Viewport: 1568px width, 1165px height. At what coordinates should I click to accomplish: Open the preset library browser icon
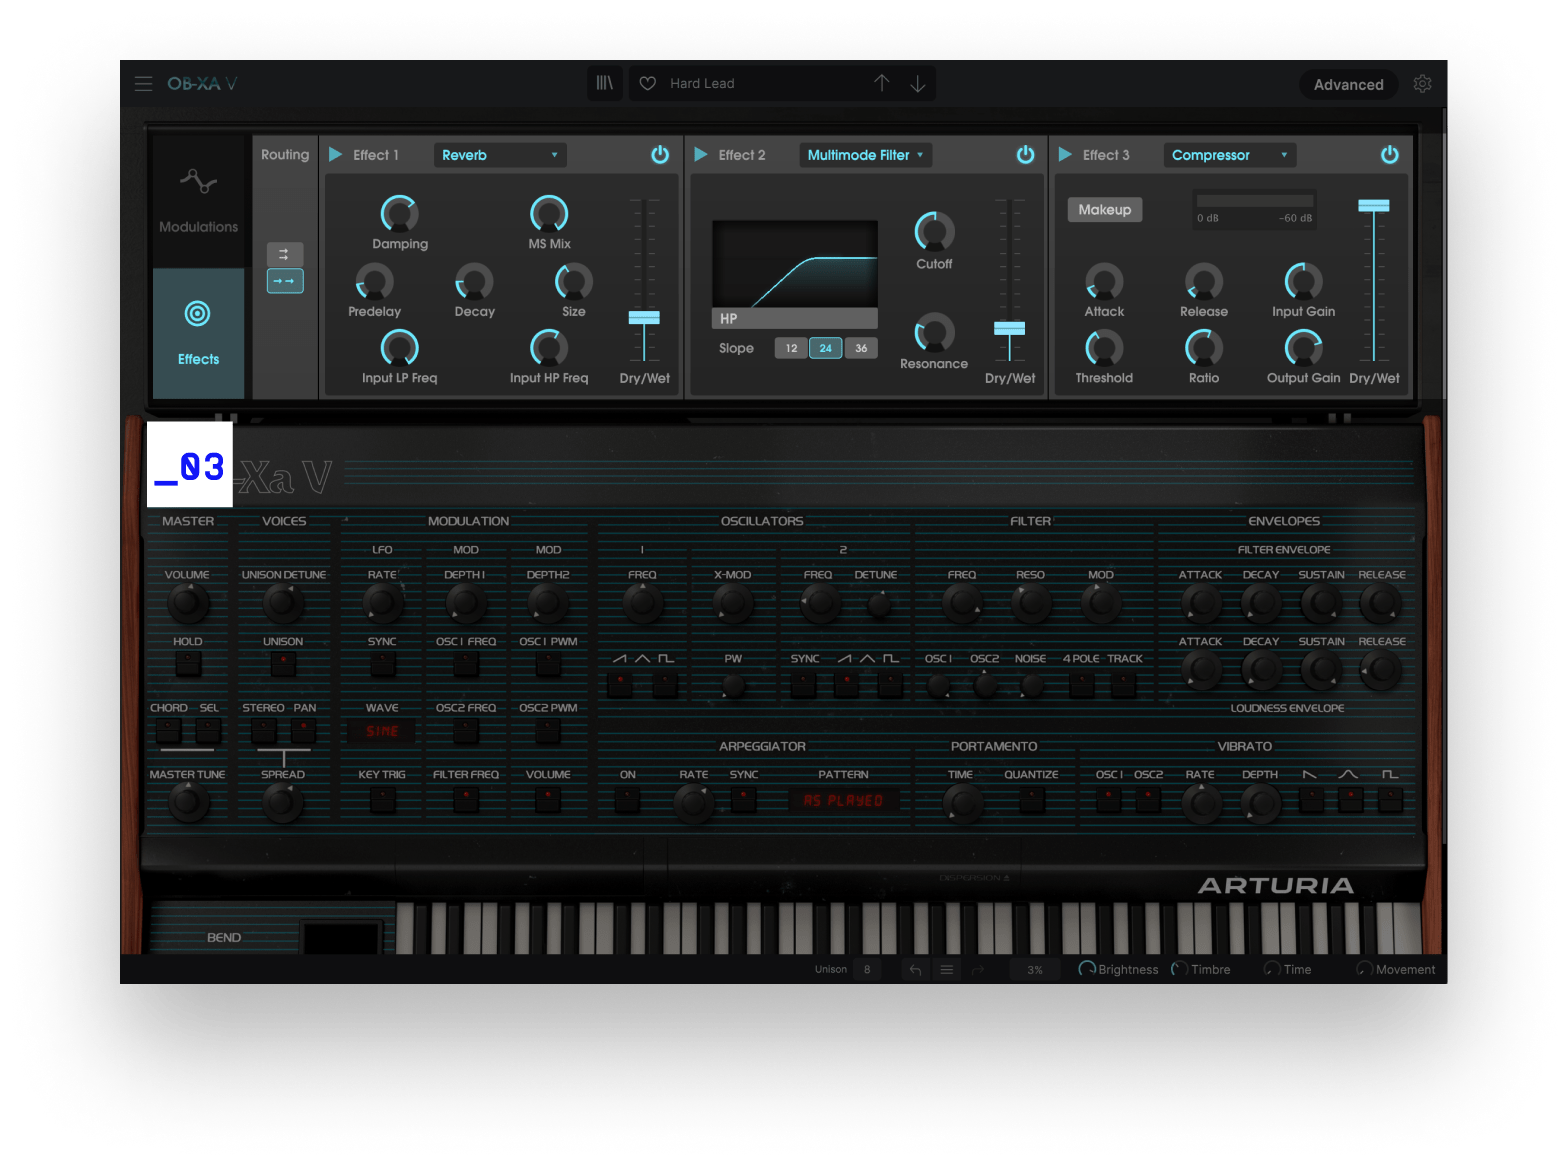pos(605,83)
